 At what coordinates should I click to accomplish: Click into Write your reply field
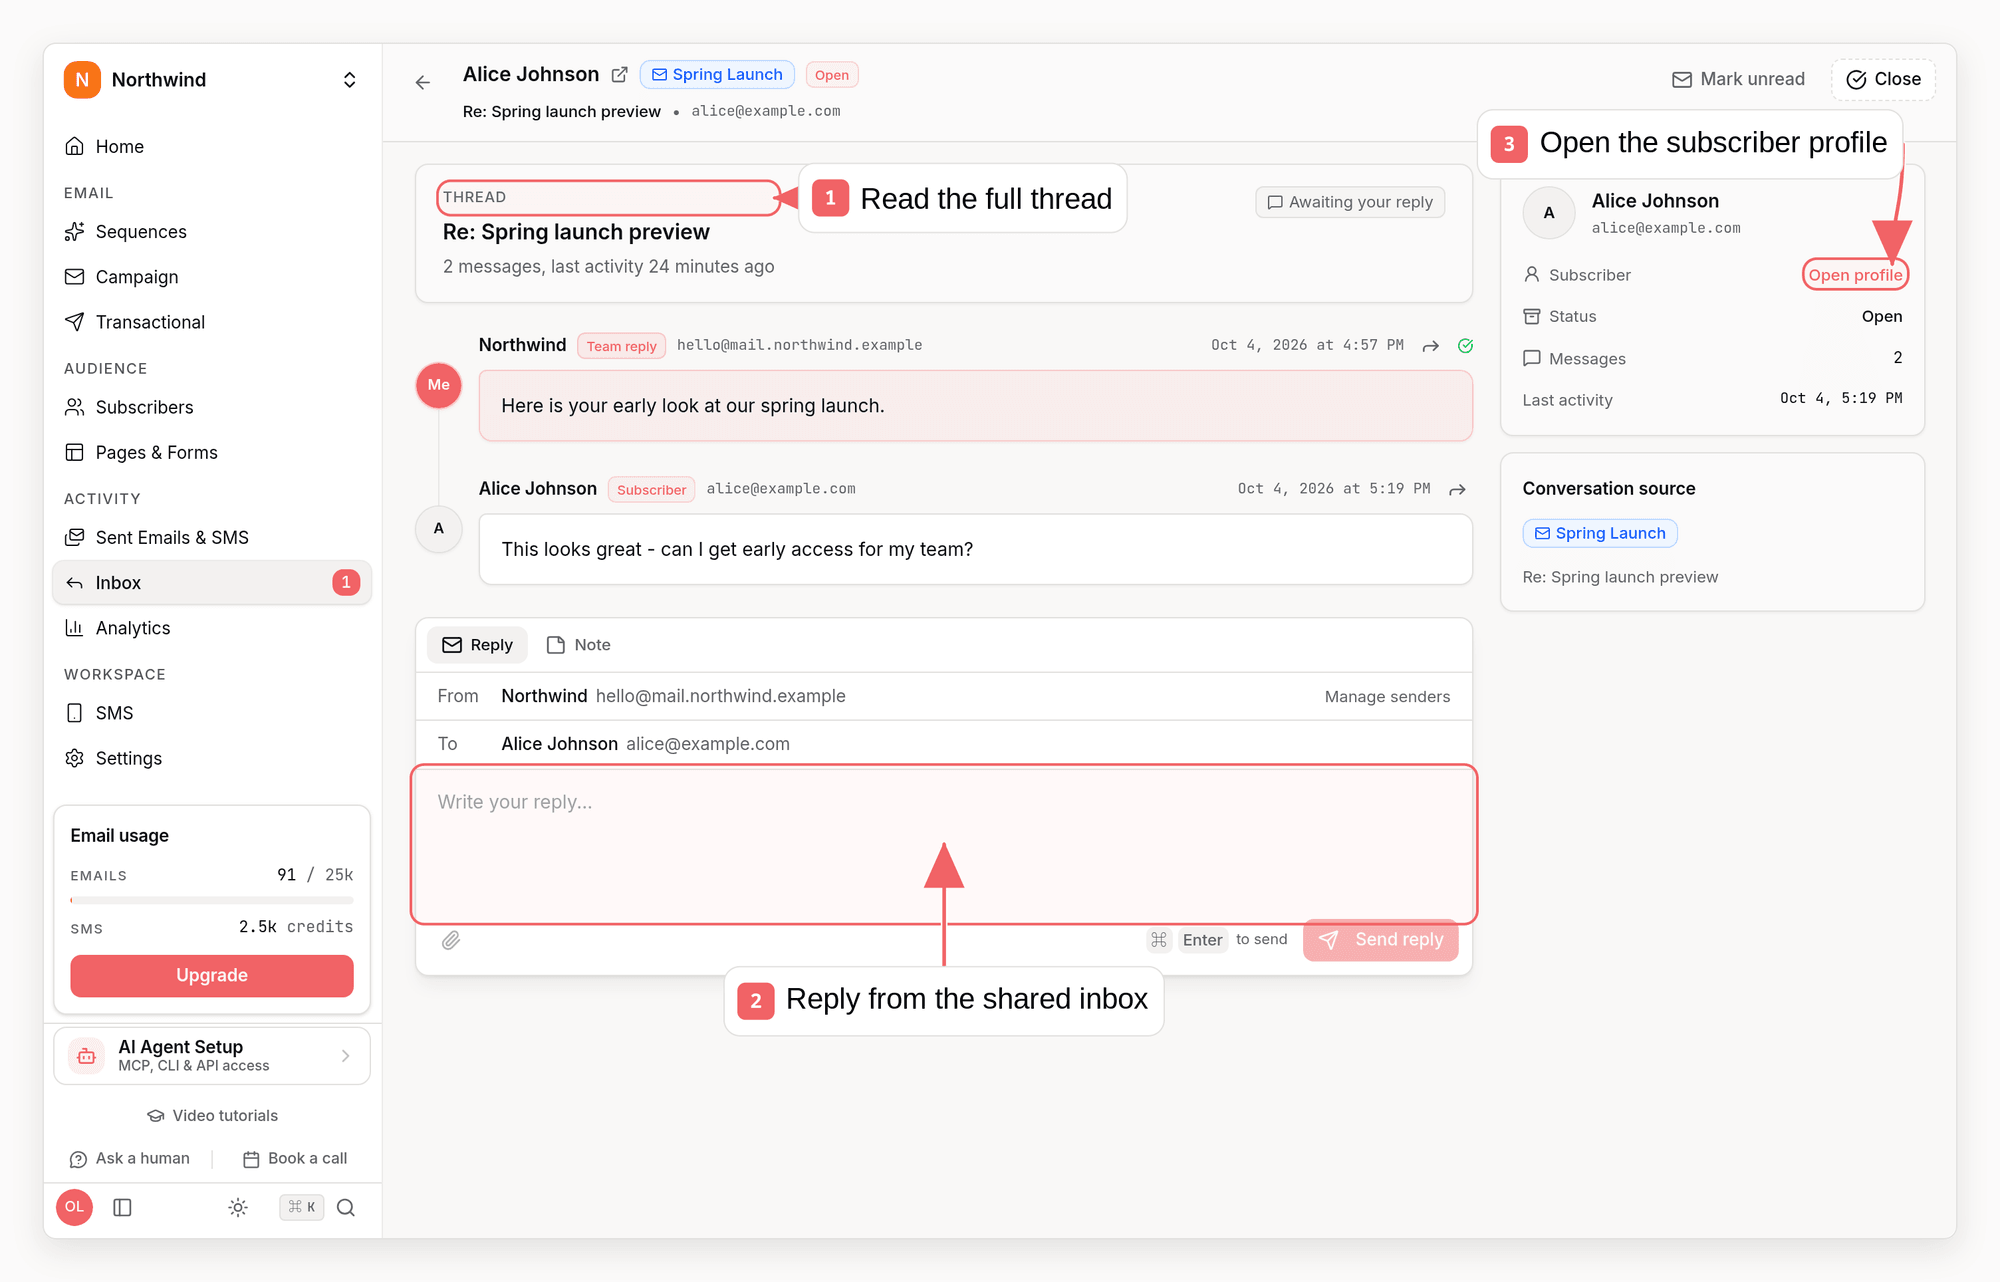[x=944, y=845]
